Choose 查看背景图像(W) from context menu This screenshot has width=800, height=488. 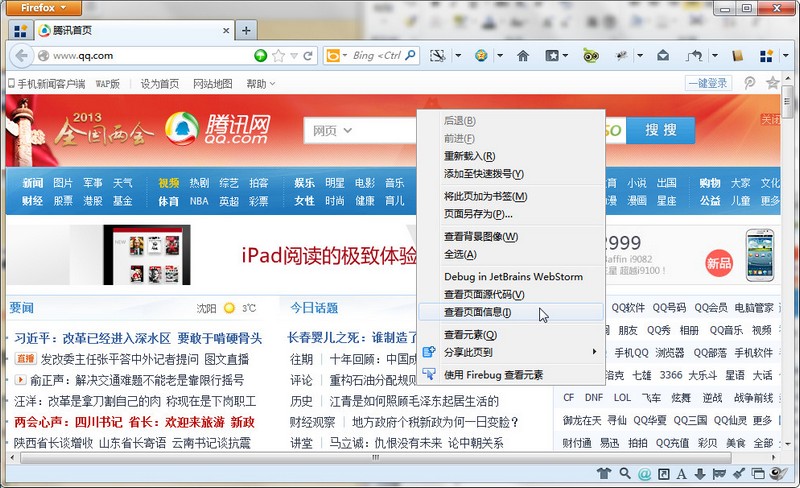(x=511, y=237)
